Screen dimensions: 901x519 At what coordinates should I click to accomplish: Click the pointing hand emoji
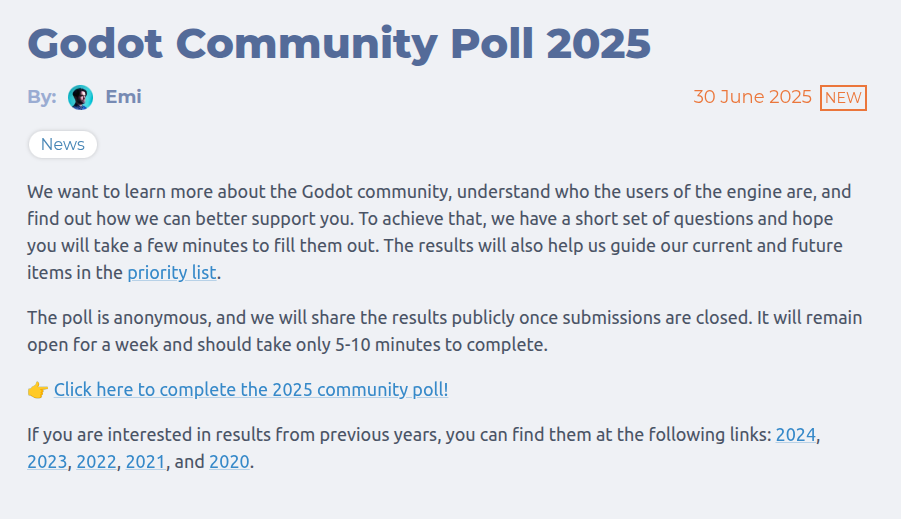[38, 390]
